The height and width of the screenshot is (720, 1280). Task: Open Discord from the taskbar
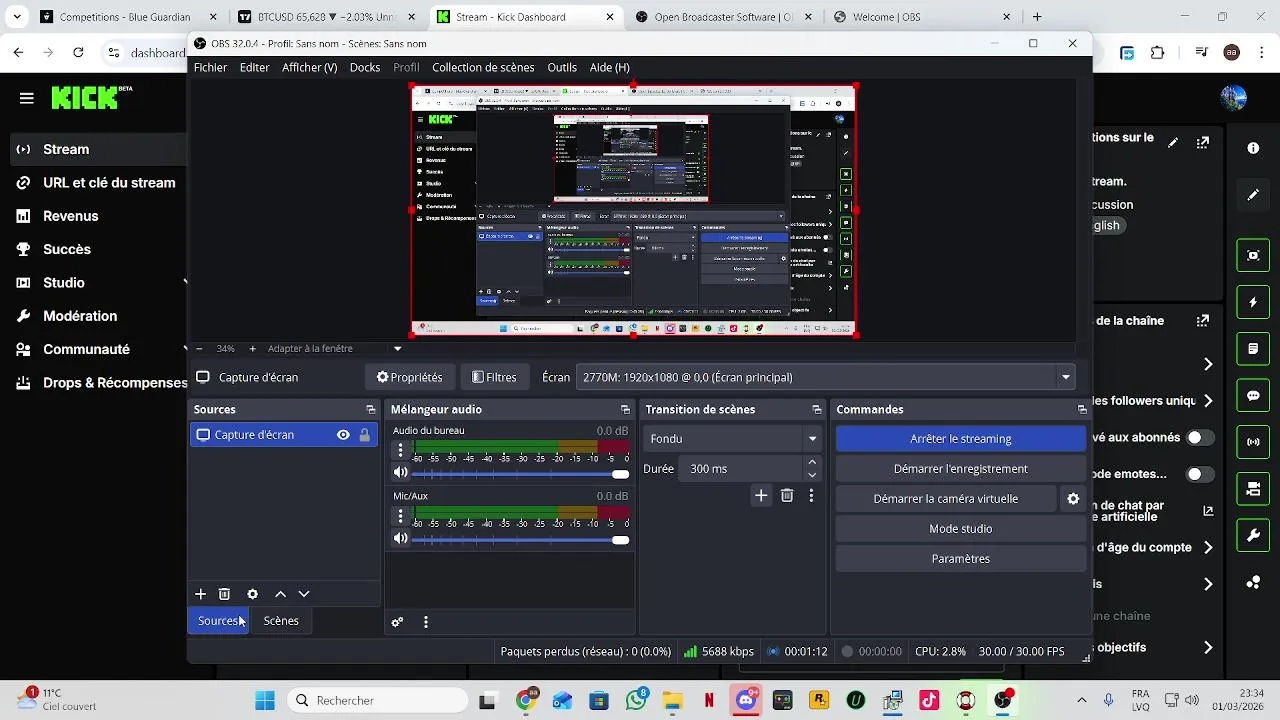point(746,701)
